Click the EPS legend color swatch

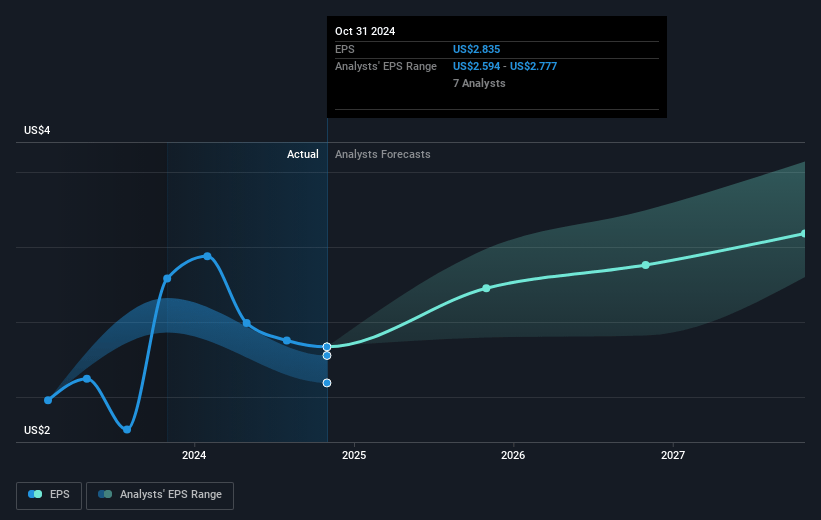coord(35,494)
